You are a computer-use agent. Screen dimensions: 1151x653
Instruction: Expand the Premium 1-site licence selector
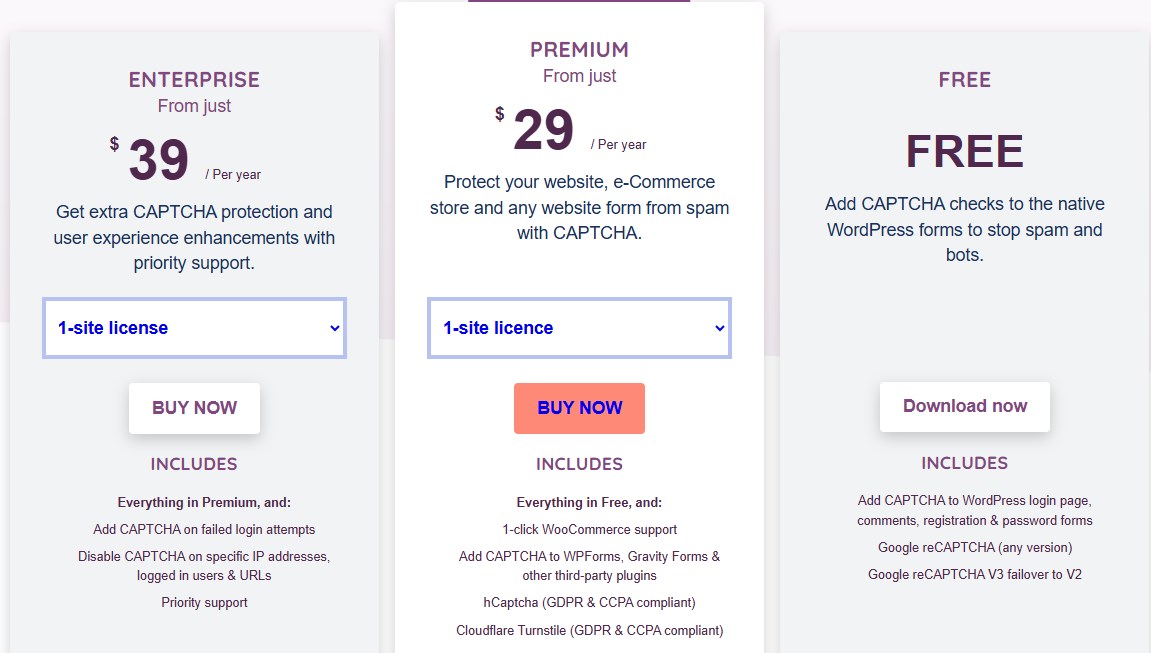coord(579,328)
